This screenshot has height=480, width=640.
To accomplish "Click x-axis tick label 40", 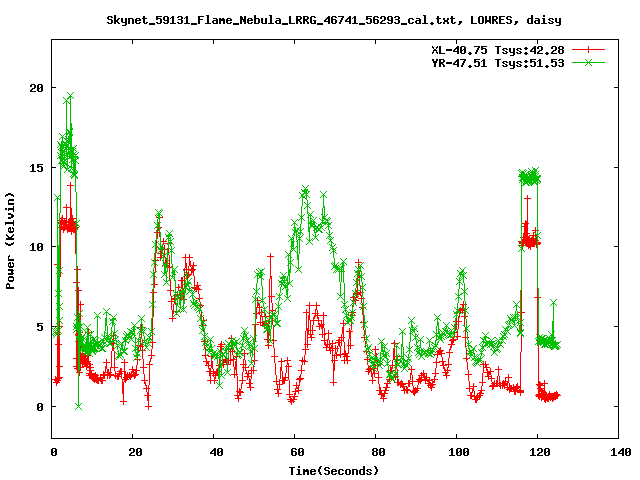I will 216,452.
